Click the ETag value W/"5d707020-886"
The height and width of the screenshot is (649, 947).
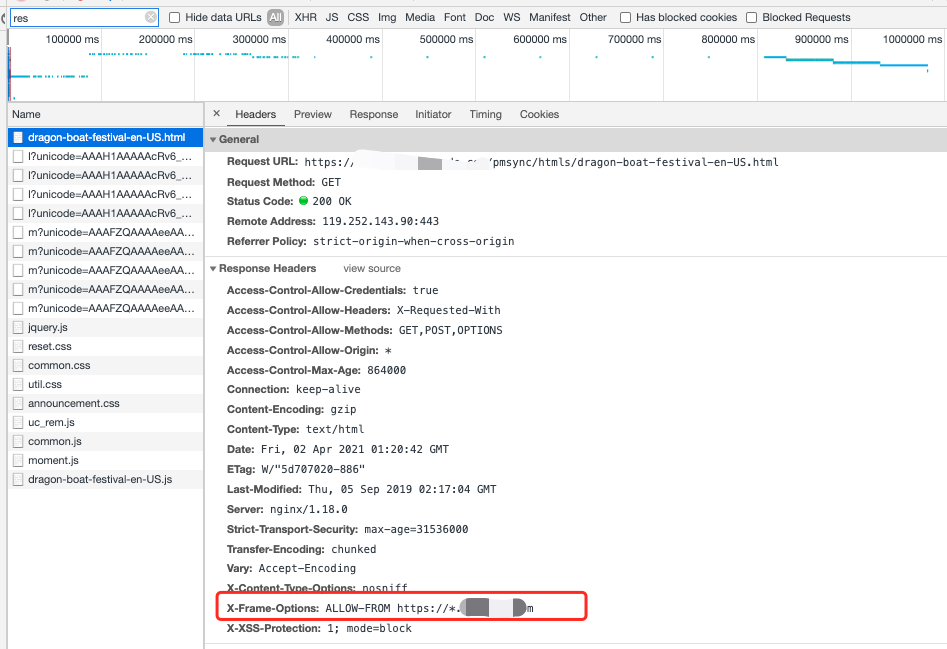pos(313,470)
